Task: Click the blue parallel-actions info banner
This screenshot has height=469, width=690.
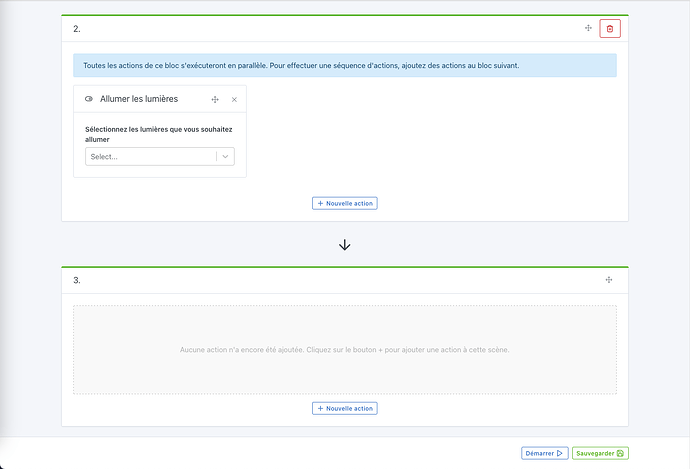Action: point(345,66)
